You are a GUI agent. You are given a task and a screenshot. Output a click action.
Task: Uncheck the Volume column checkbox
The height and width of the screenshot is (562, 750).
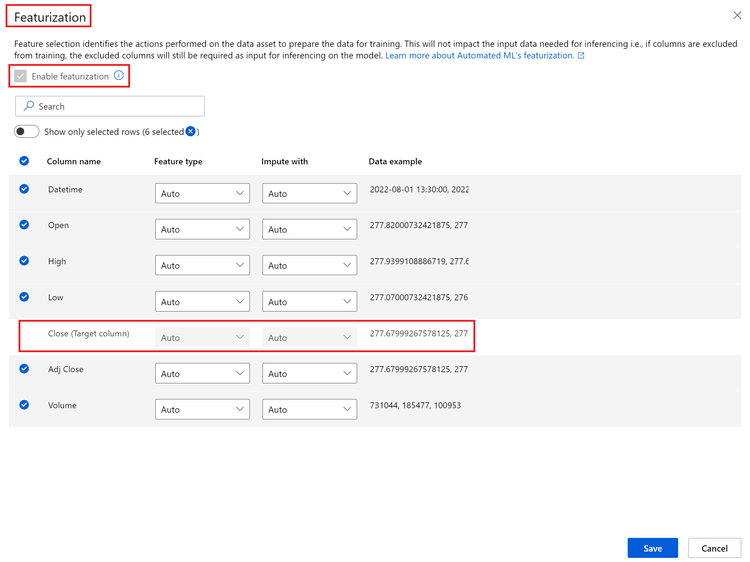click(24, 405)
